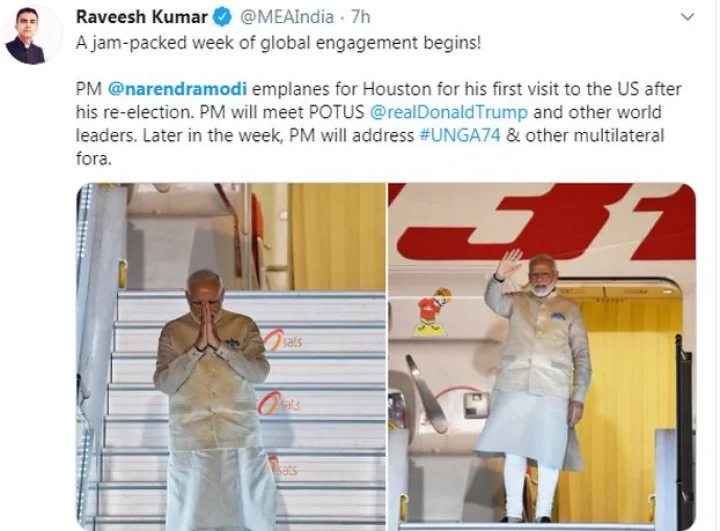
Task: Select the Raveesh Kumar display name
Action: click(x=141, y=17)
